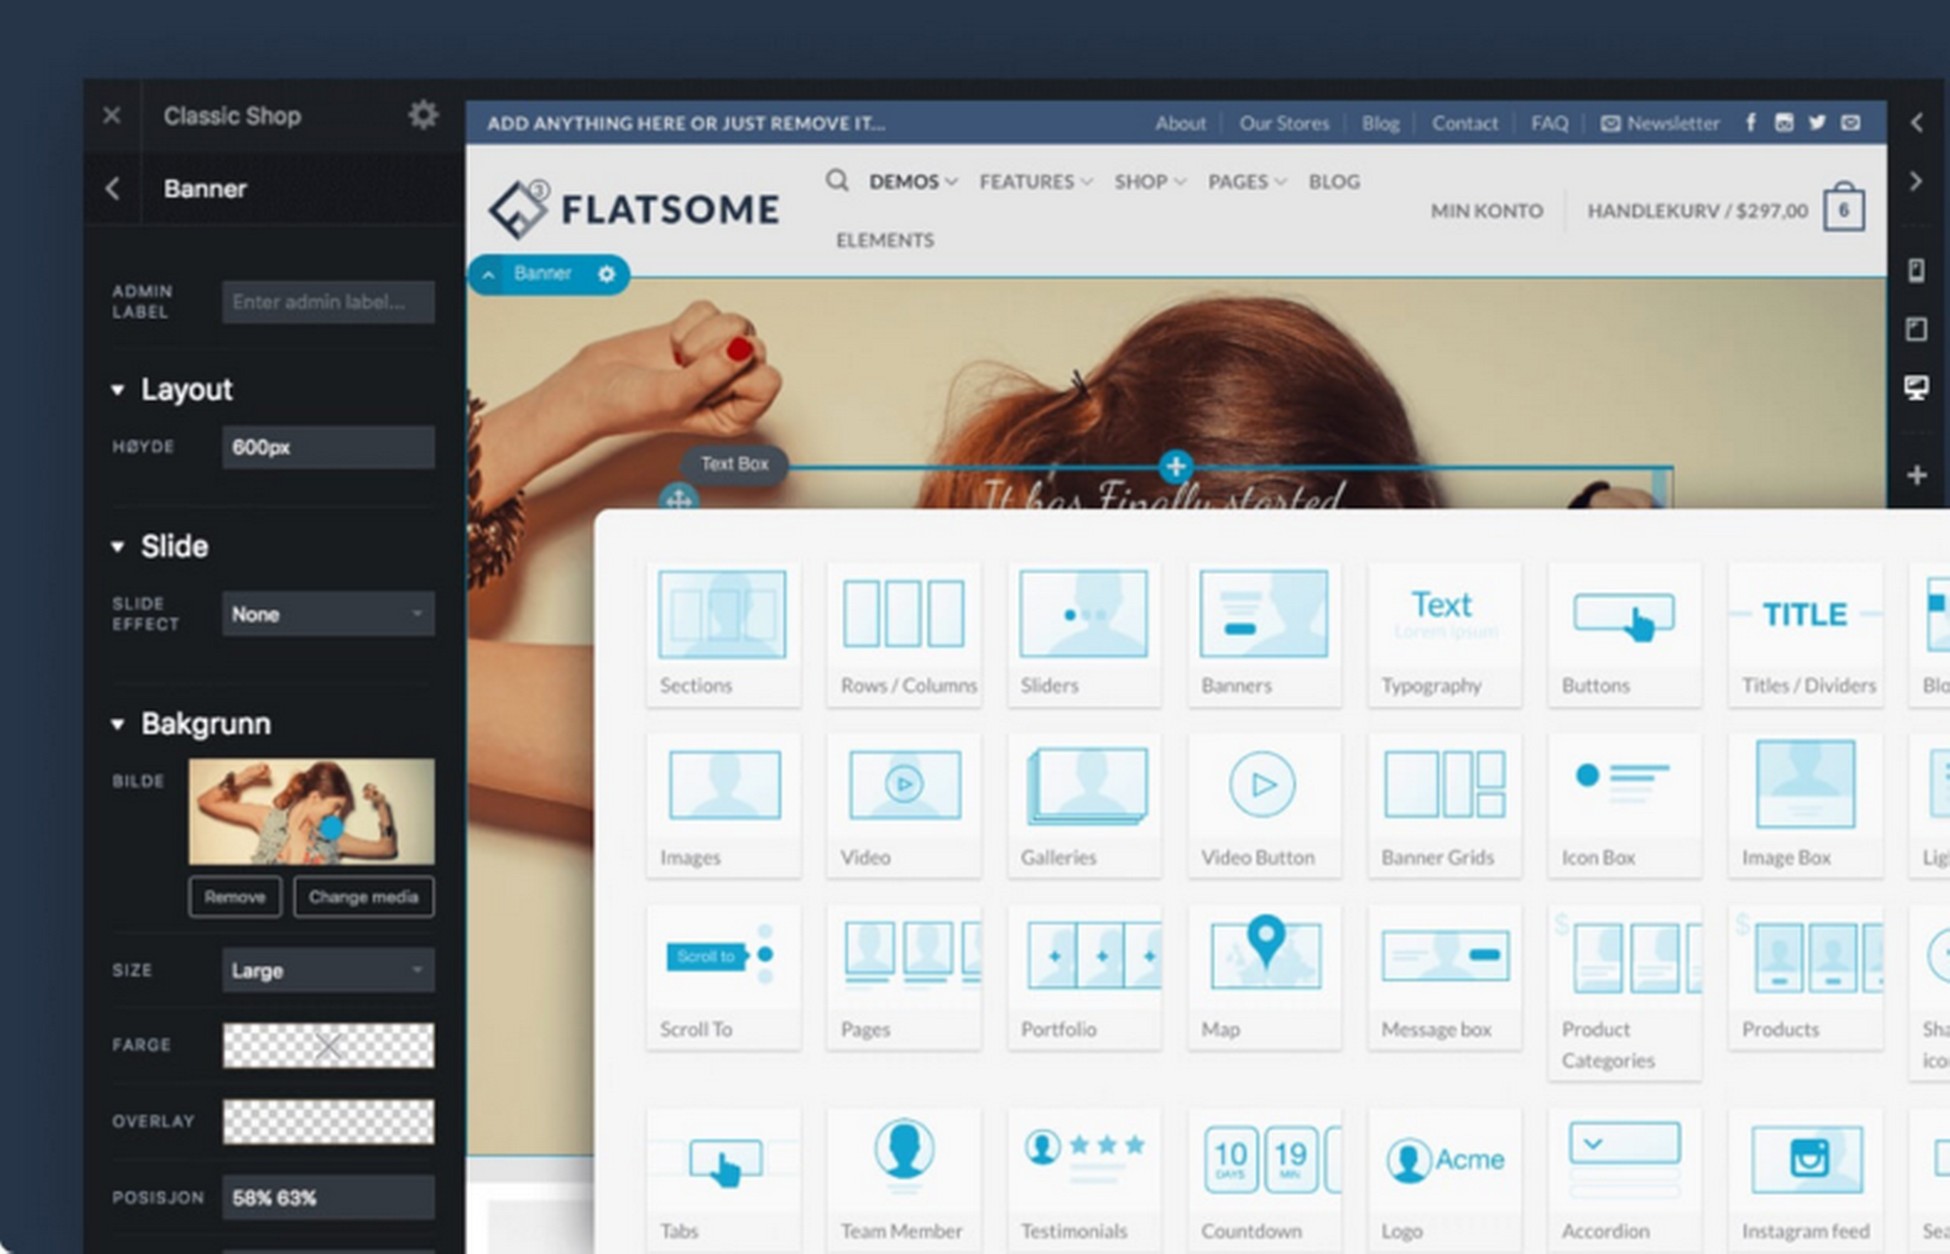Switch to mobile preview icon
1950x1254 pixels.
tap(1916, 271)
